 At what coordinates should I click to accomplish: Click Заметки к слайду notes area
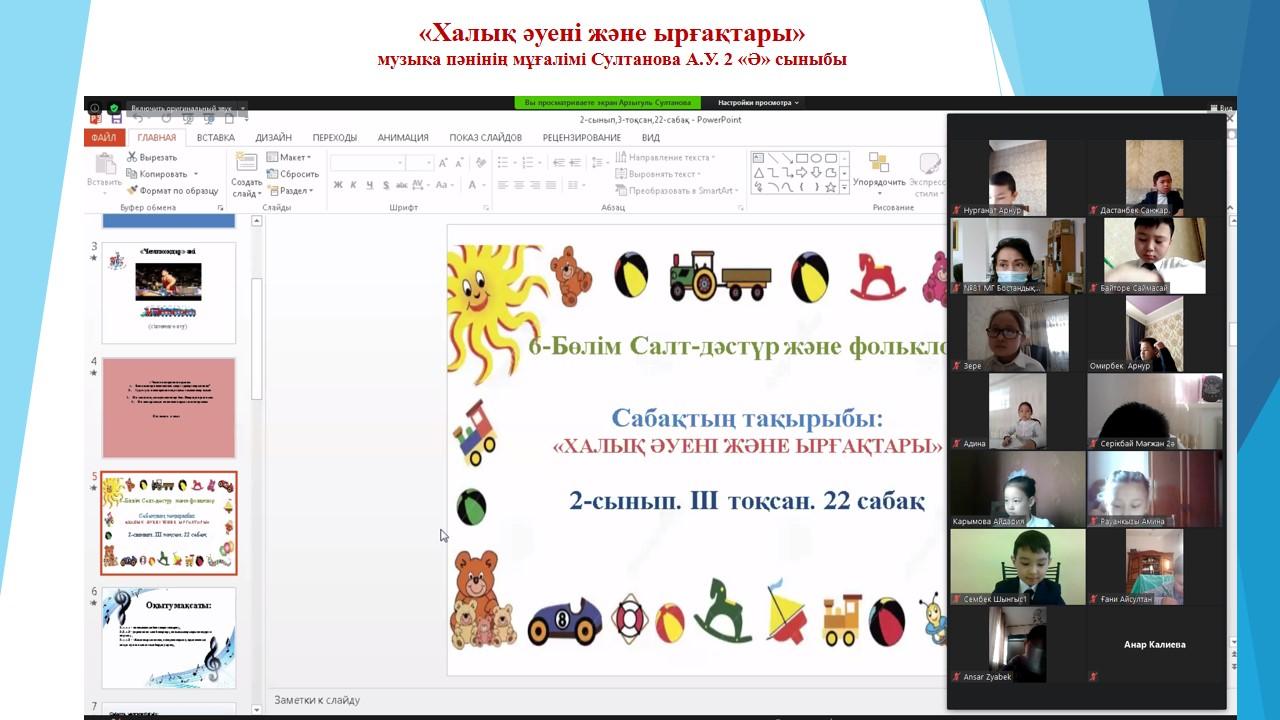coord(600,700)
